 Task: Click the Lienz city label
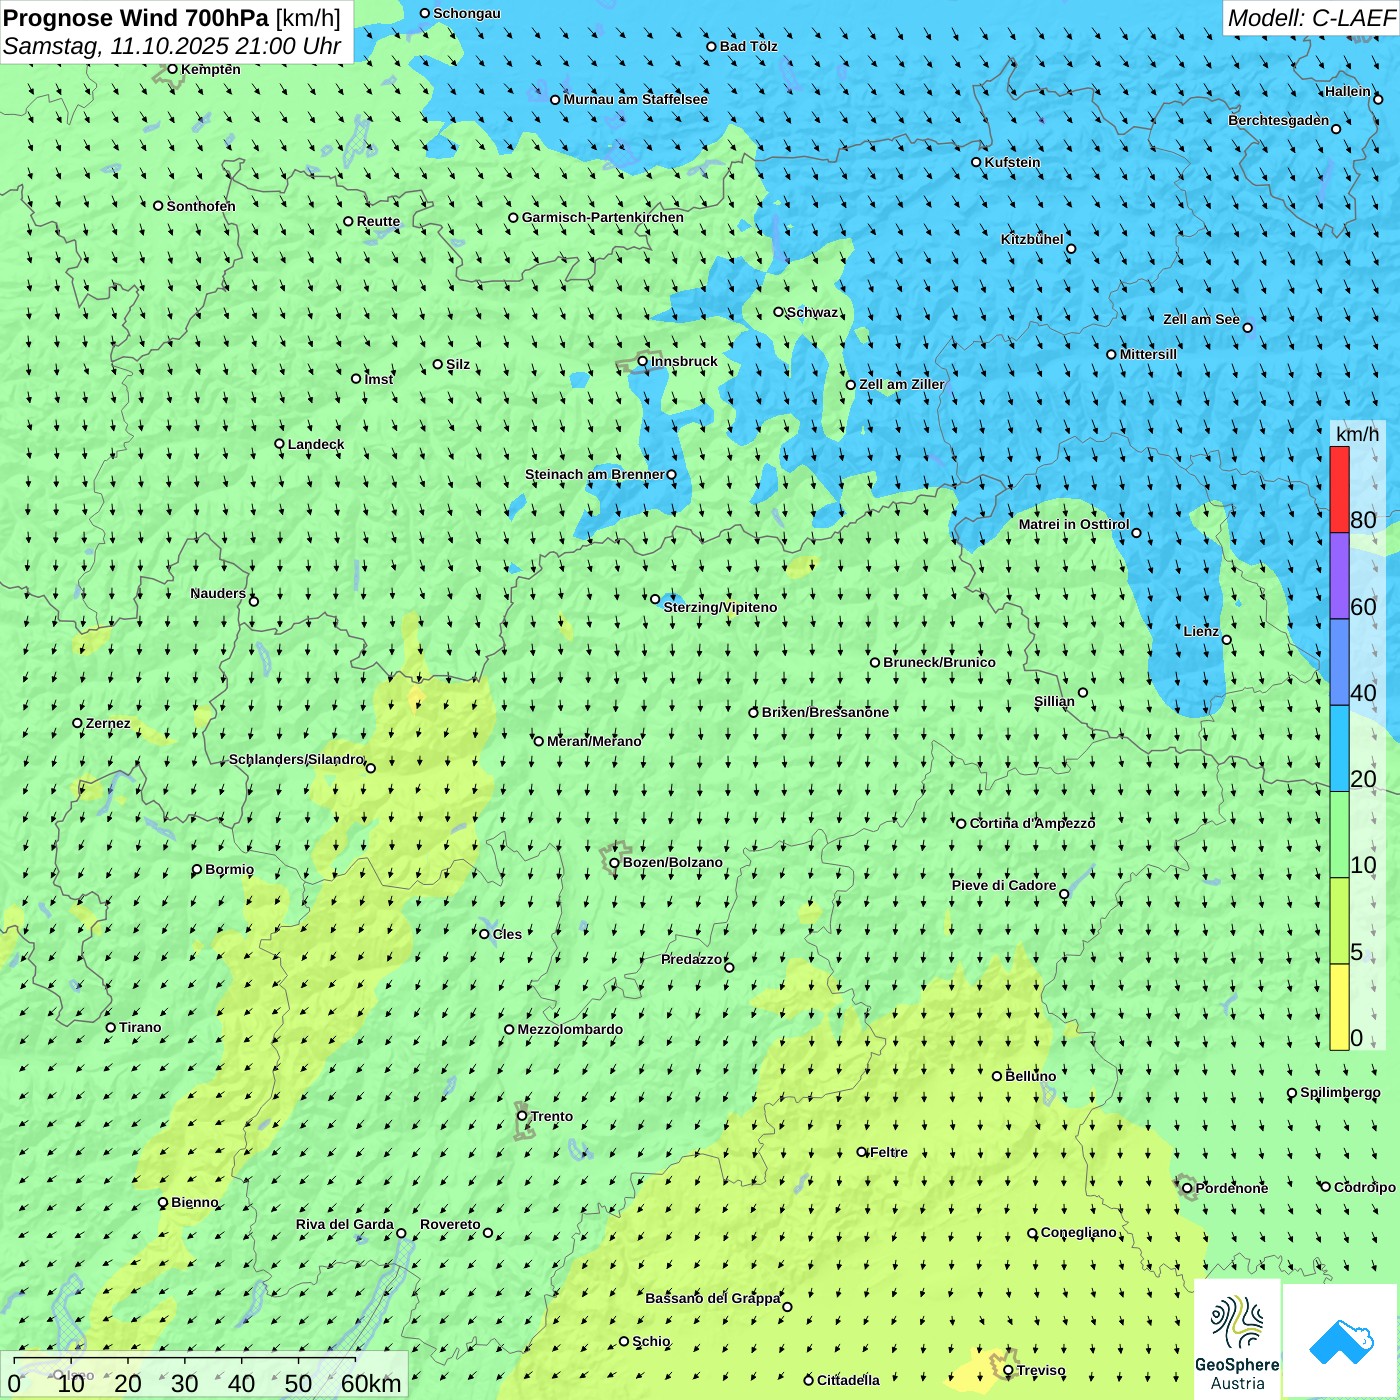click(1201, 631)
